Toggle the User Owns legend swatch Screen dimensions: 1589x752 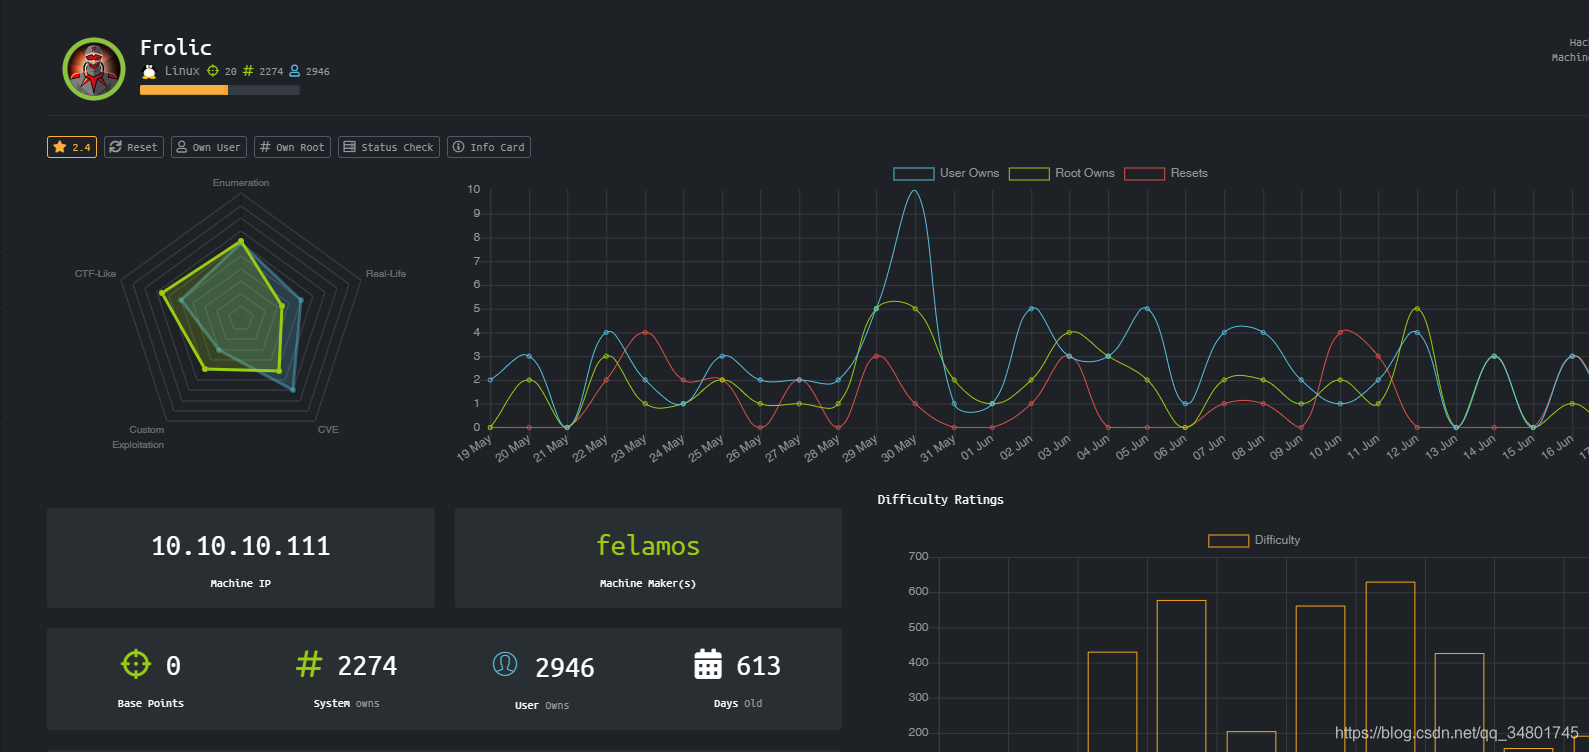(x=914, y=174)
